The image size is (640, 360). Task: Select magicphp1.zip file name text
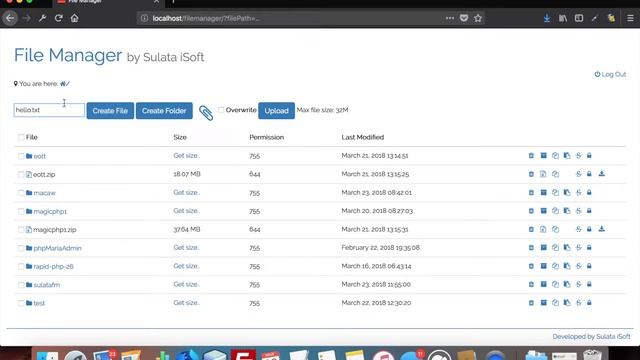pos(55,229)
